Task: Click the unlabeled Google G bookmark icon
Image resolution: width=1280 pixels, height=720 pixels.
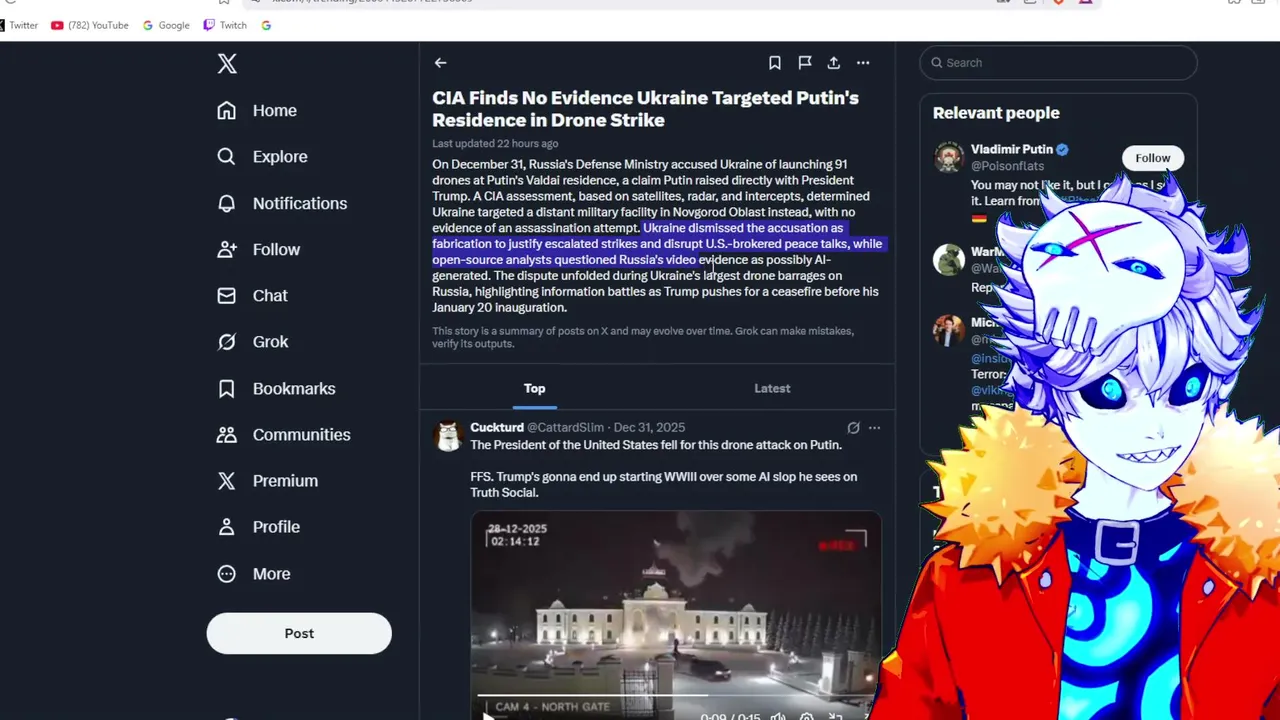Action: pos(266,25)
